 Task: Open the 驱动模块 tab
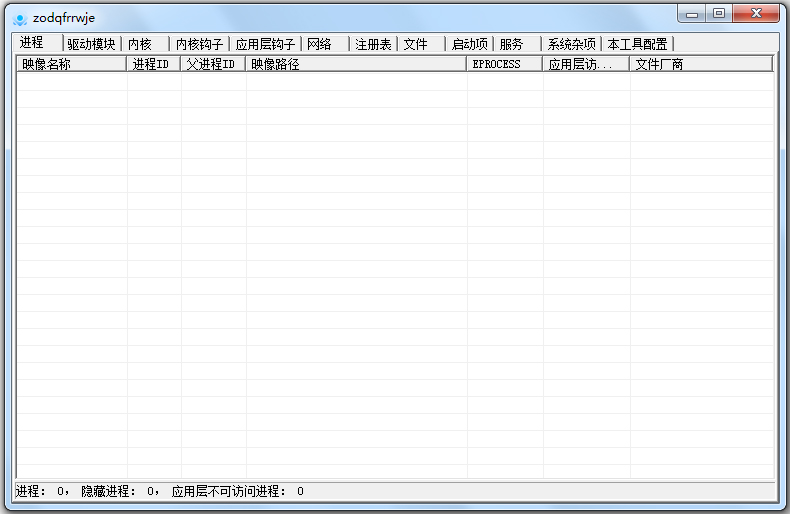pos(91,44)
